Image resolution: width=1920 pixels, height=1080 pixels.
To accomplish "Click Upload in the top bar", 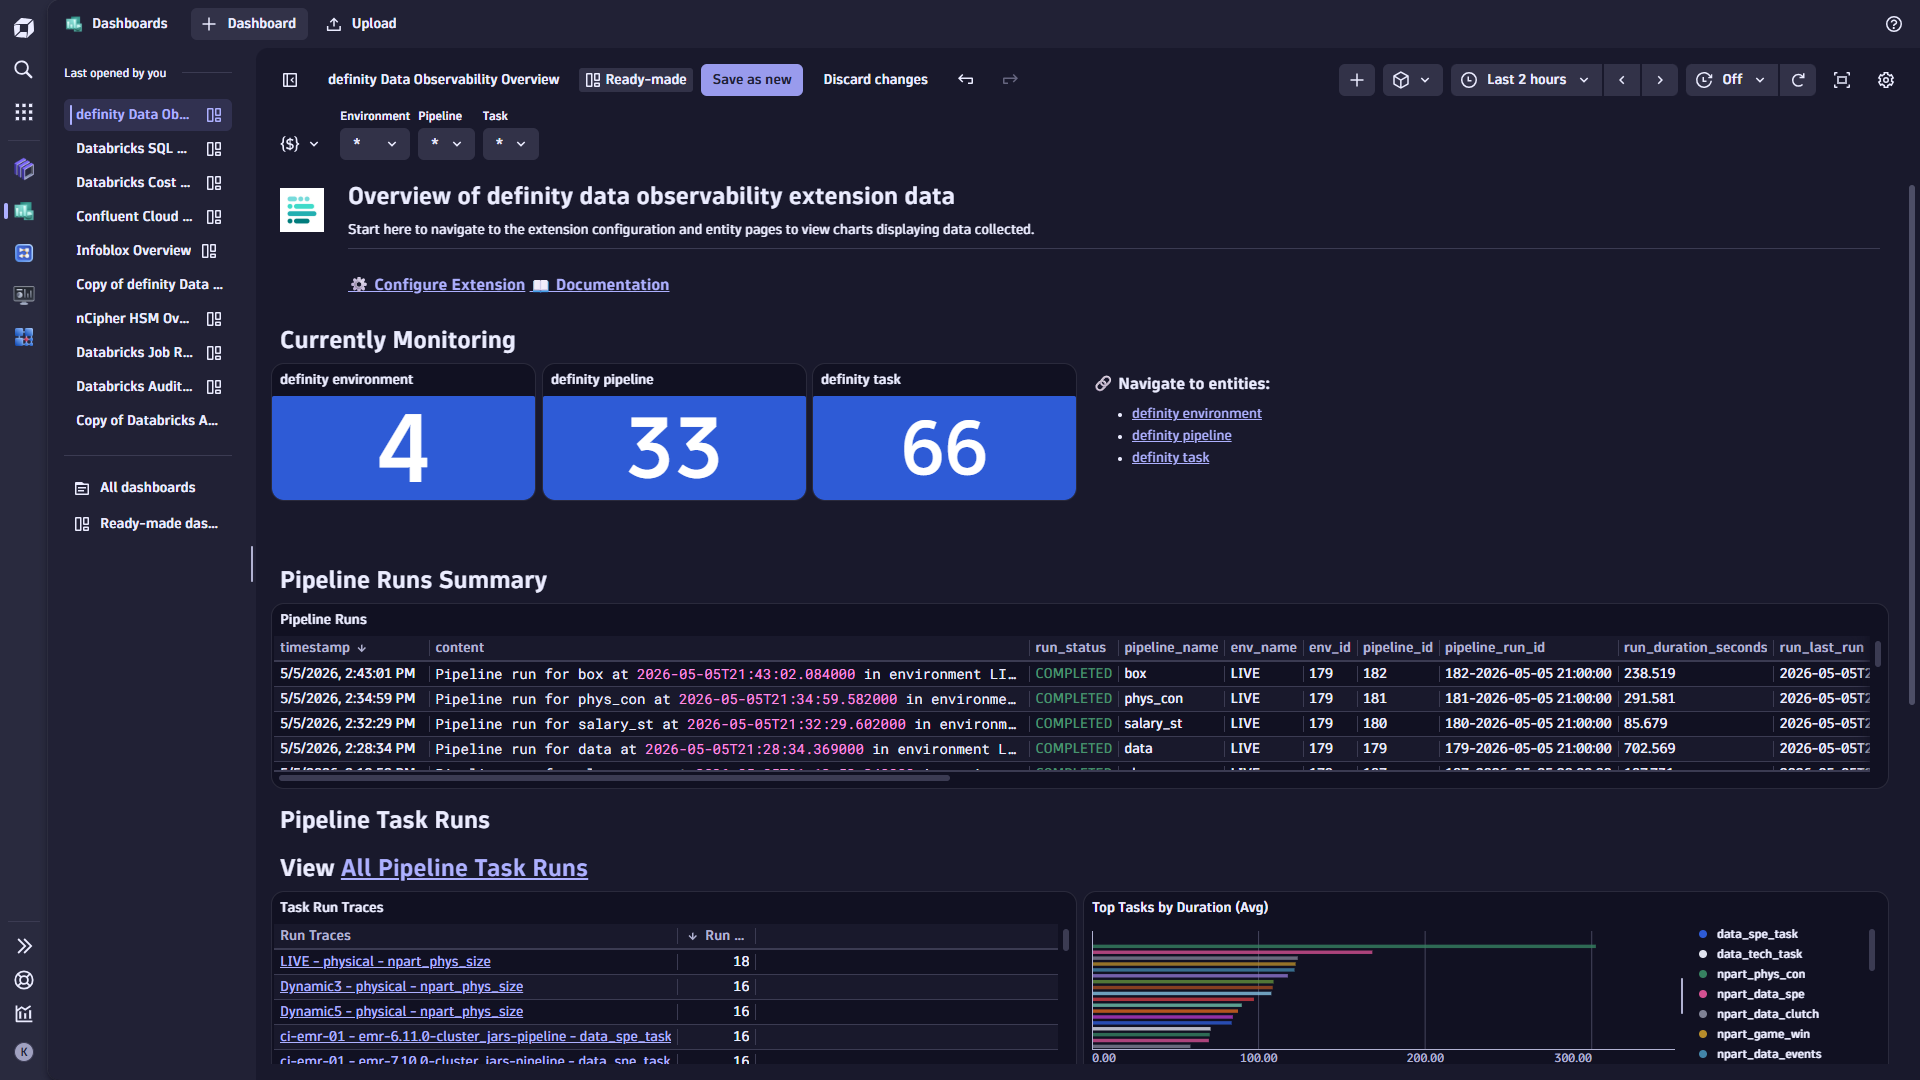I will pyautogui.click(x=362, y=23).
